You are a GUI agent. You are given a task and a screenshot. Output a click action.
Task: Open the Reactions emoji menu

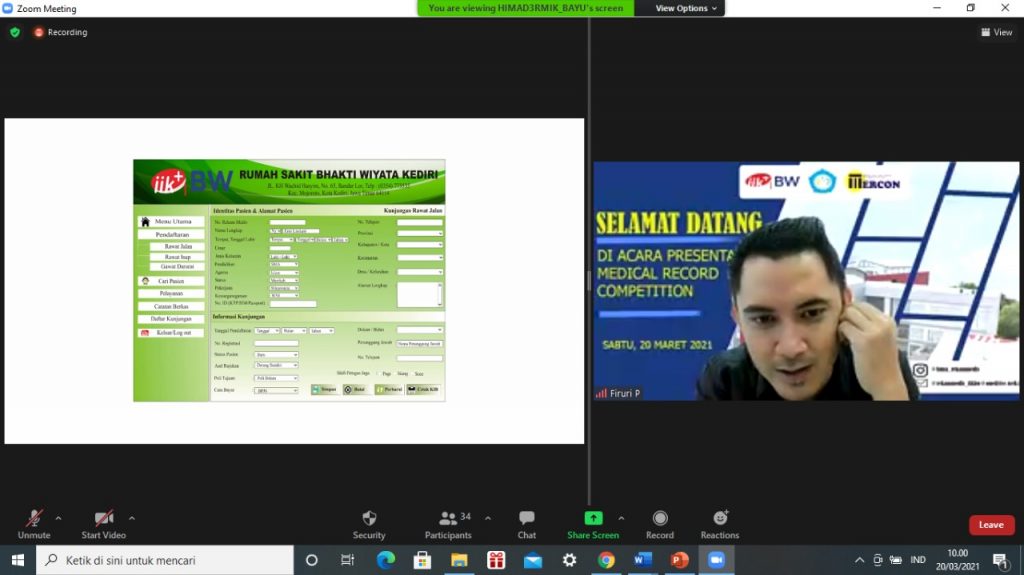[720, 523]
